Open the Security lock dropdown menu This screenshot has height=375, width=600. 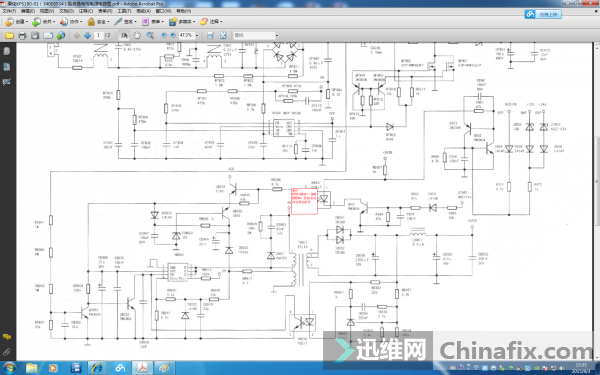98,22
